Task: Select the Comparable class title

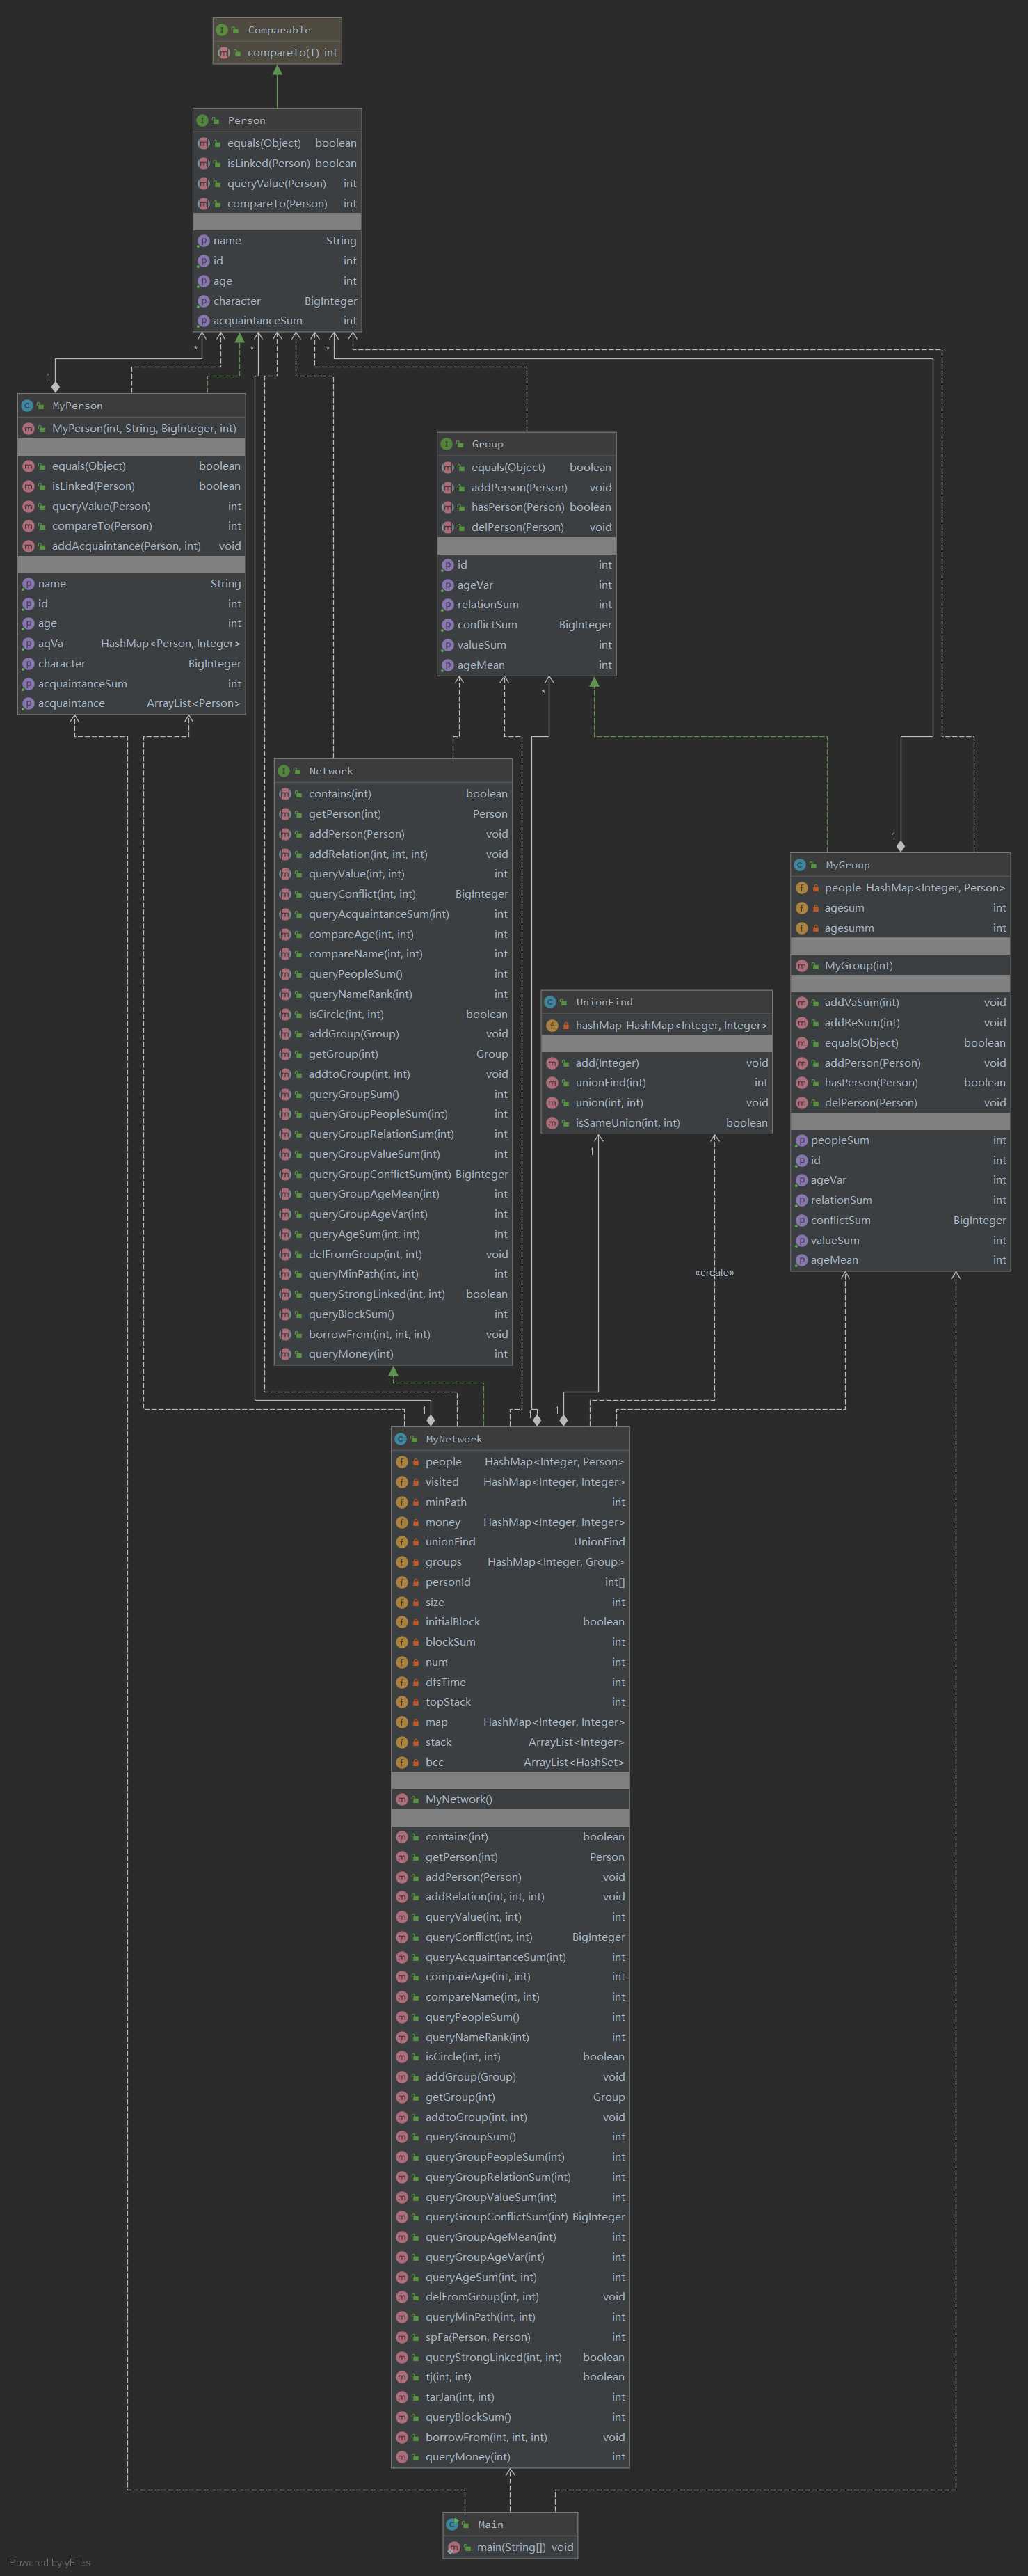Action: (x=279, y=30)
